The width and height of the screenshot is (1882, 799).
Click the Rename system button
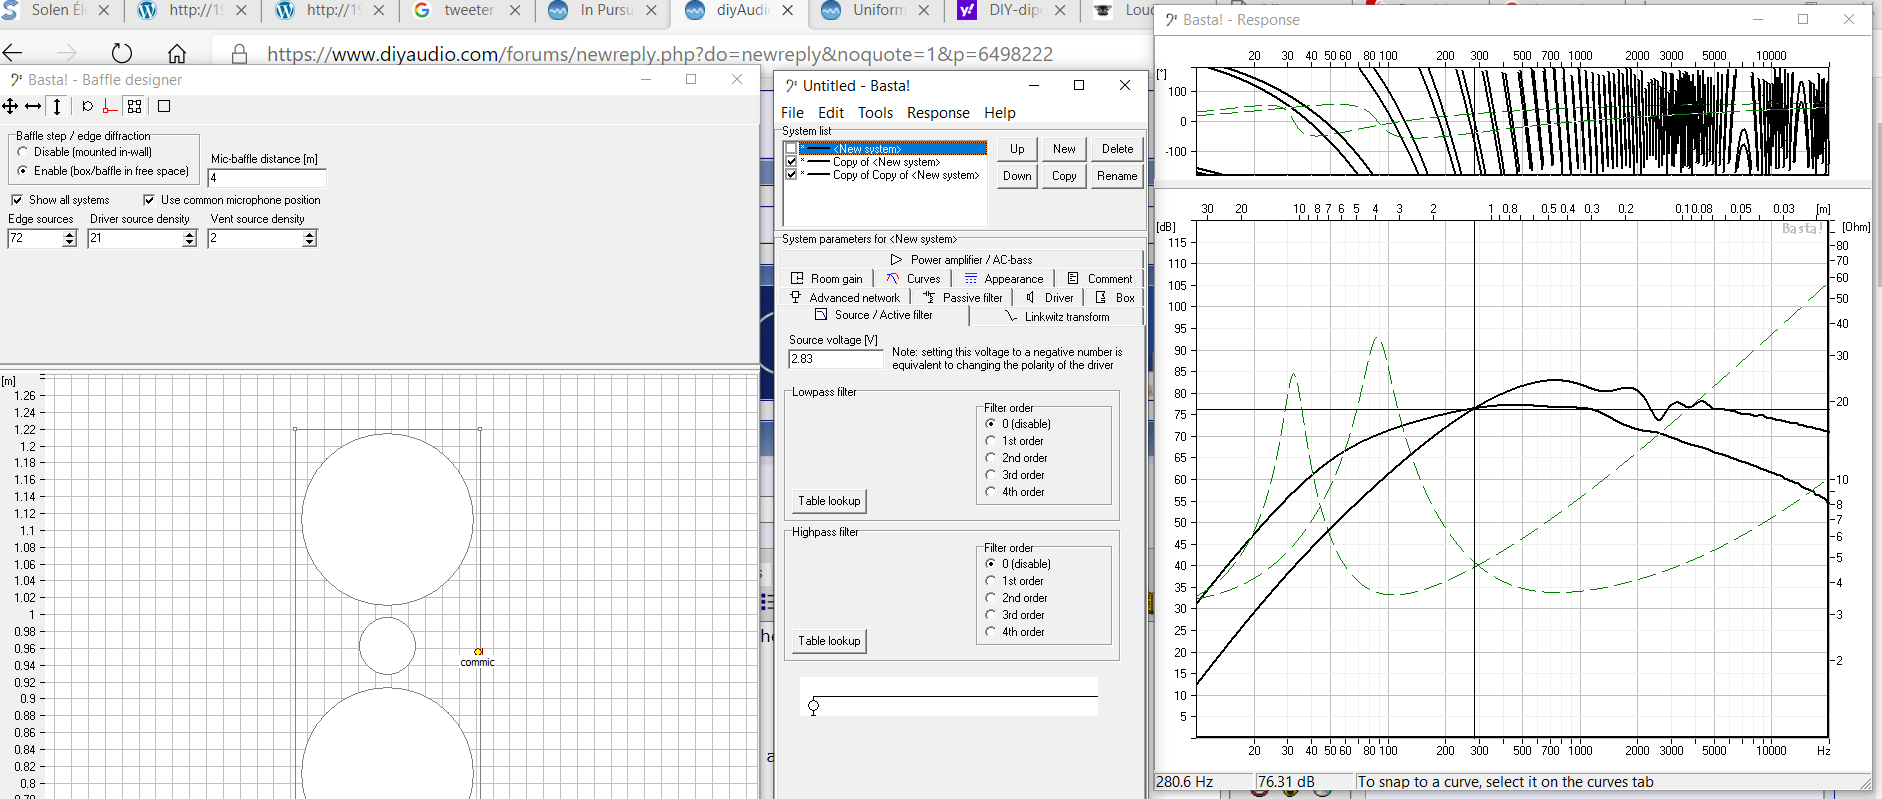pyautogui.click(x=1117, y=176)
